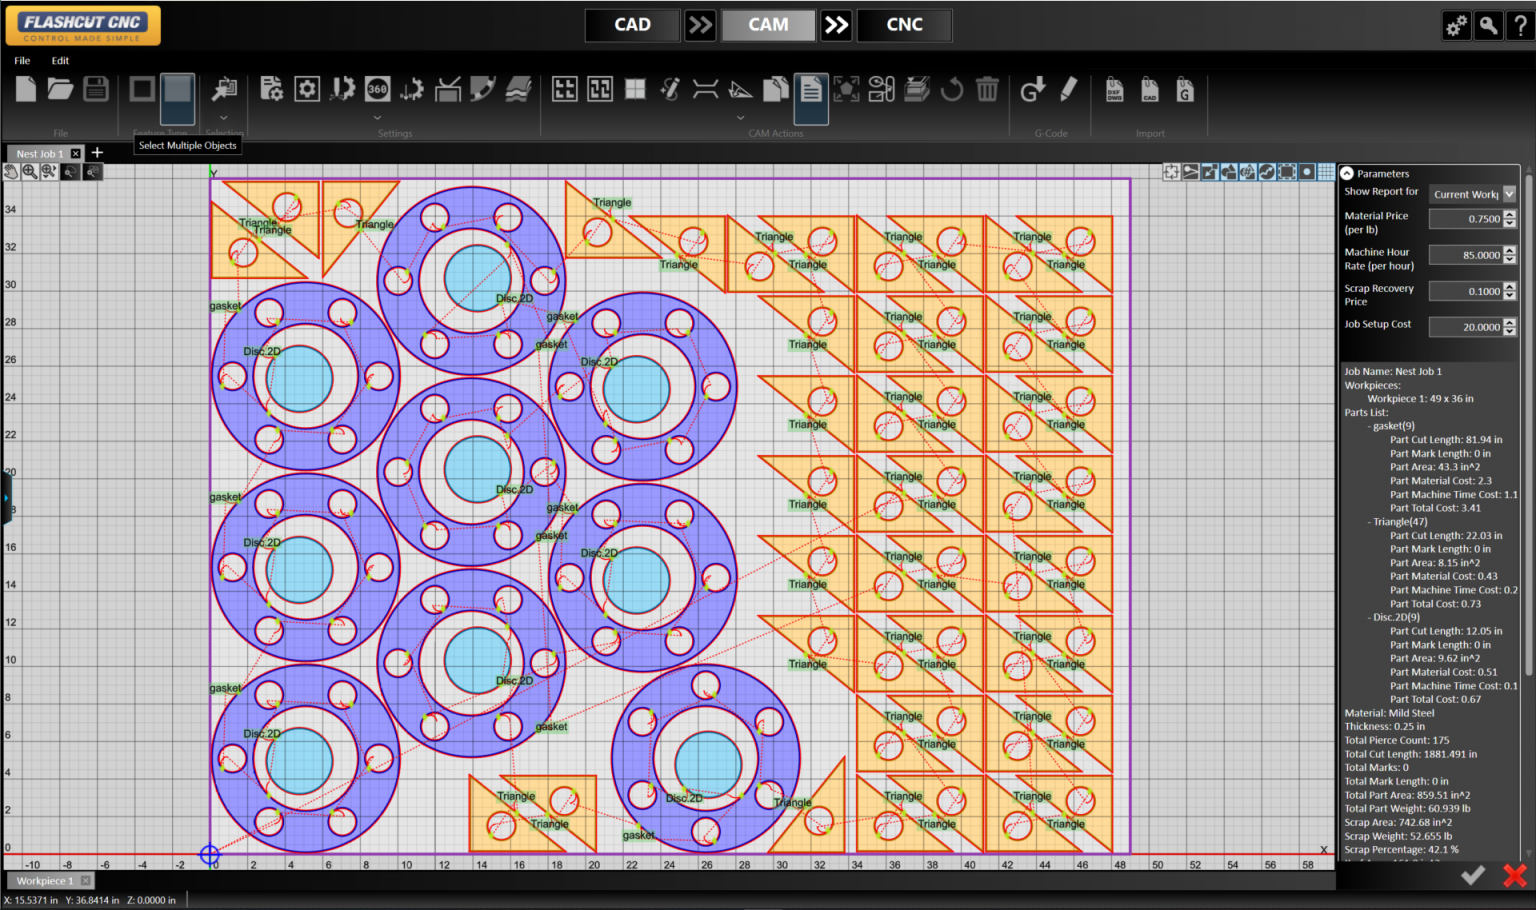Open the Edit menu
The height and width of the screenshot is (910, 1536).
tap(60, 60)
